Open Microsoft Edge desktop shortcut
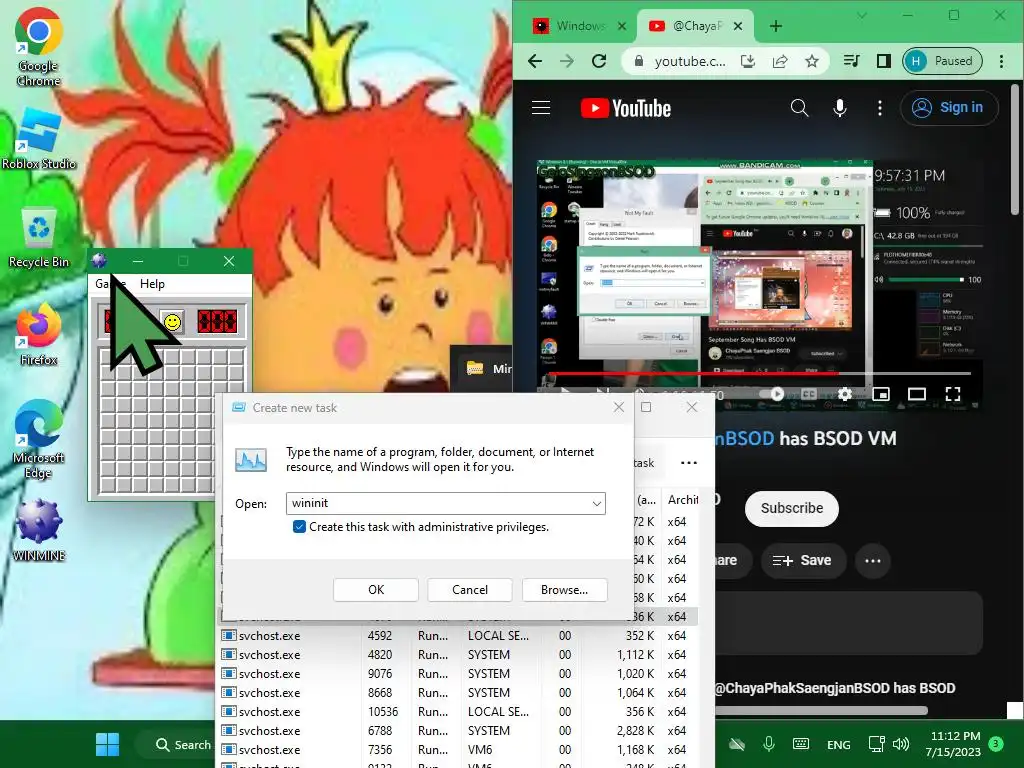Screen dimensions: 1024x768 click(x=39, y=440)
